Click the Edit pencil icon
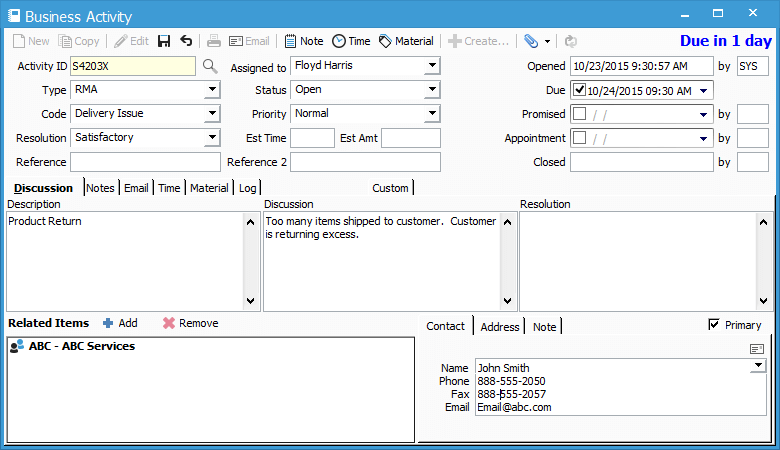Image resolution: width=780 pixels, height=450 pixels. (x=120, y=41)
